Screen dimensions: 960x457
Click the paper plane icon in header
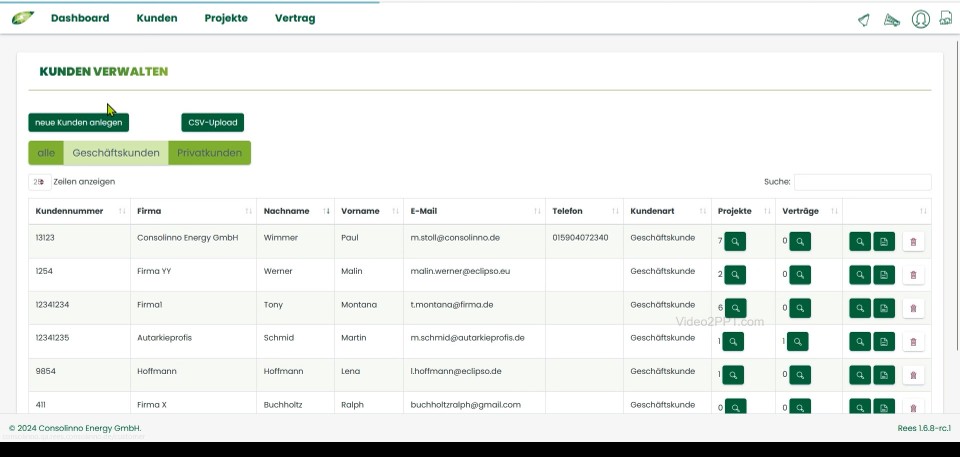click(864, 20)
